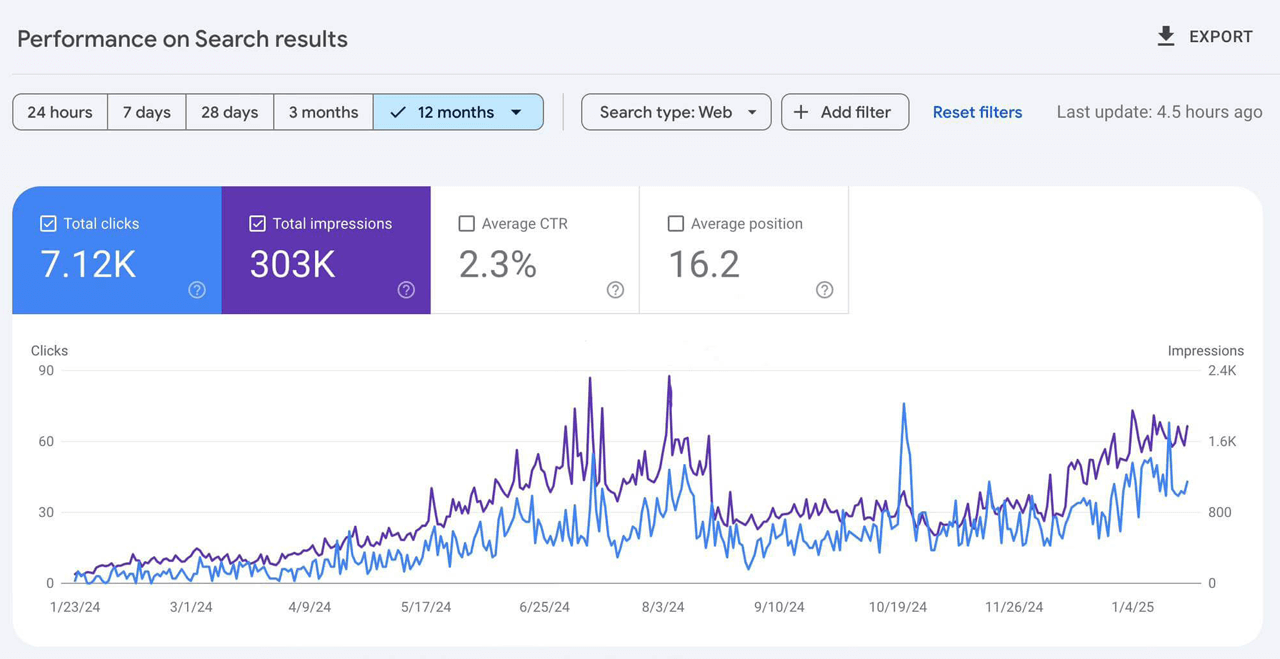
Task: Open help icon on Total impressions card
Action: point(406,290)
